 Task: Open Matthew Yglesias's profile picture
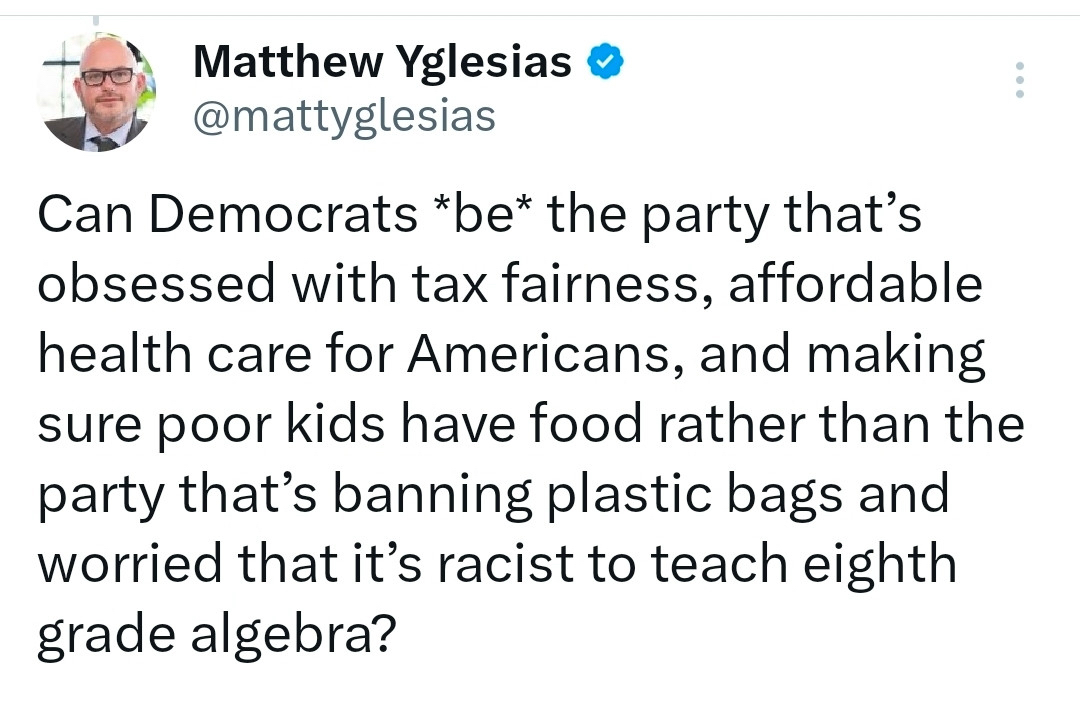pos(97,94)
